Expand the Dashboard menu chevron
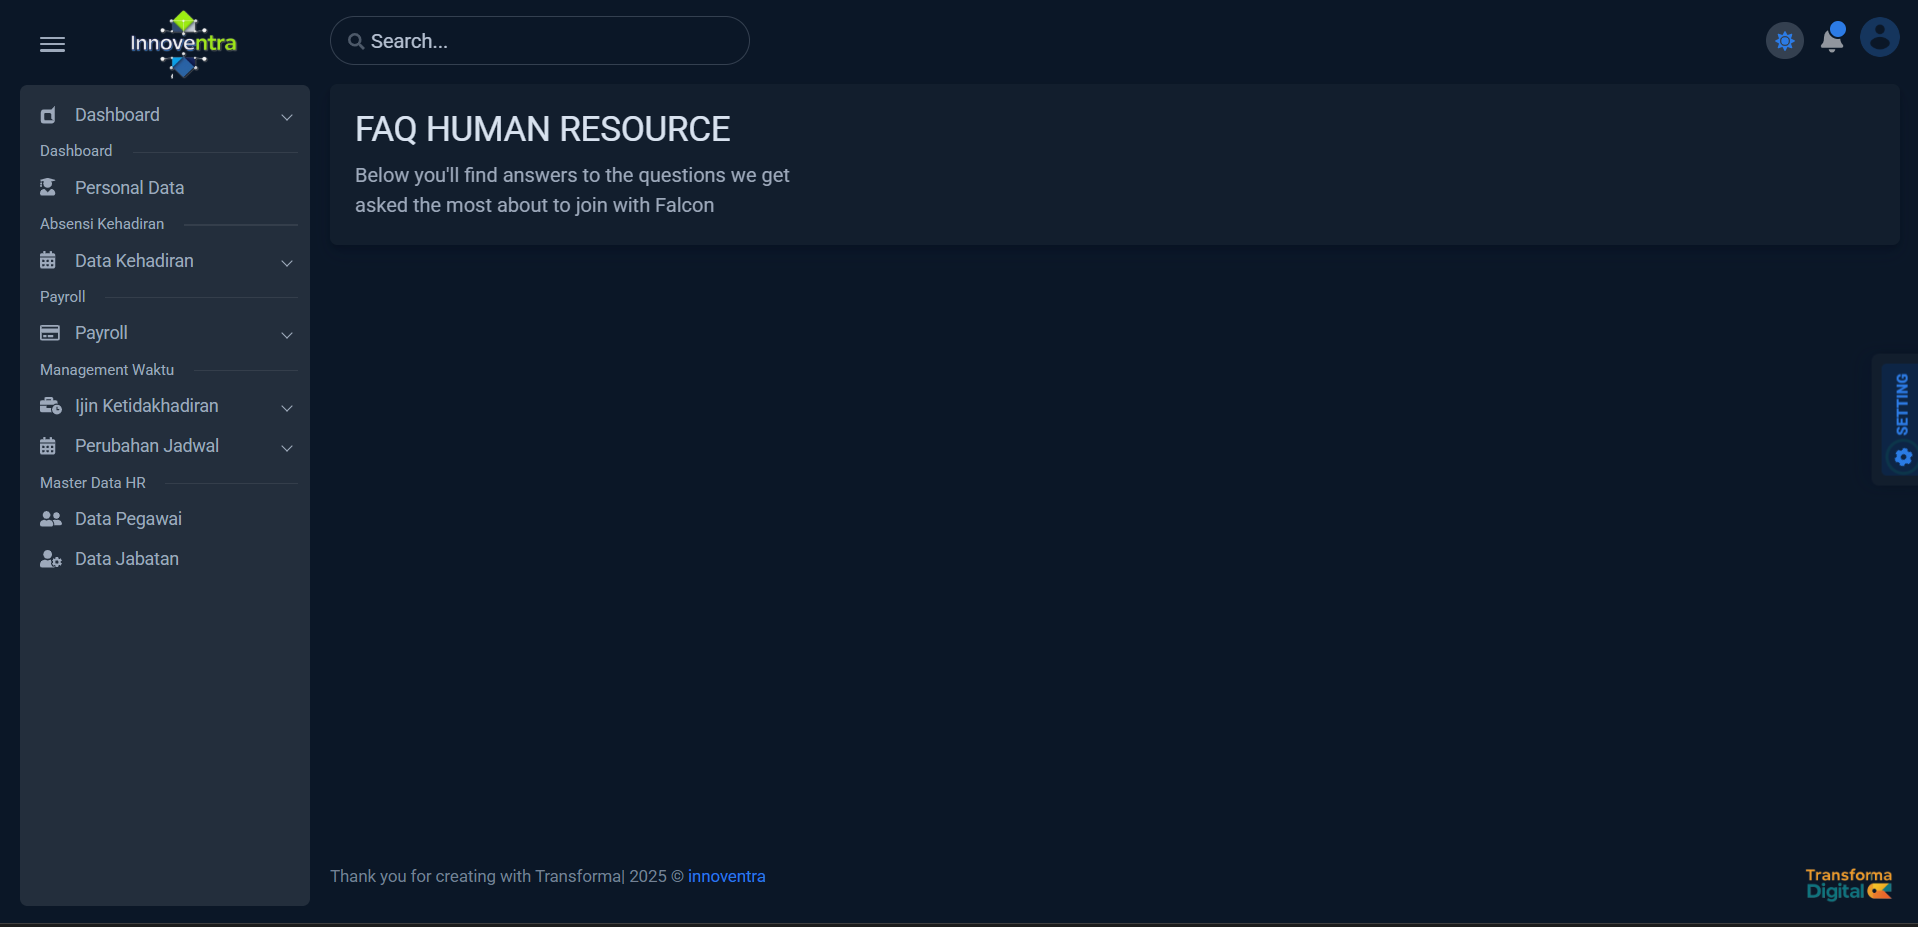The width and height of the screenshot is (1918, 927). click(x=287, y=116)
